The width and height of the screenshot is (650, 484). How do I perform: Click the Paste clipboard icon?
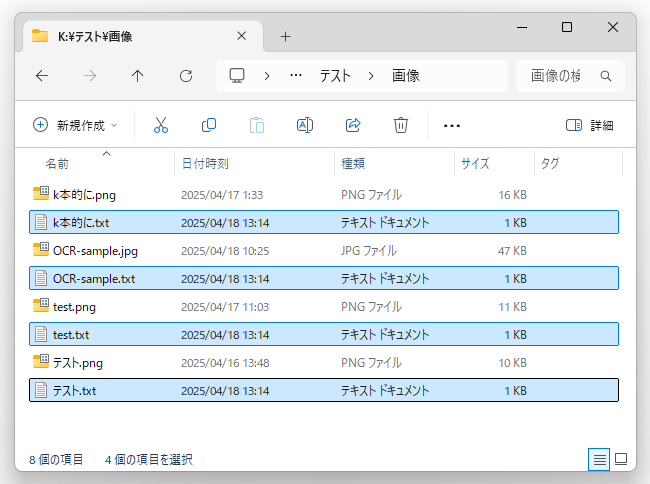pos(257,125)
